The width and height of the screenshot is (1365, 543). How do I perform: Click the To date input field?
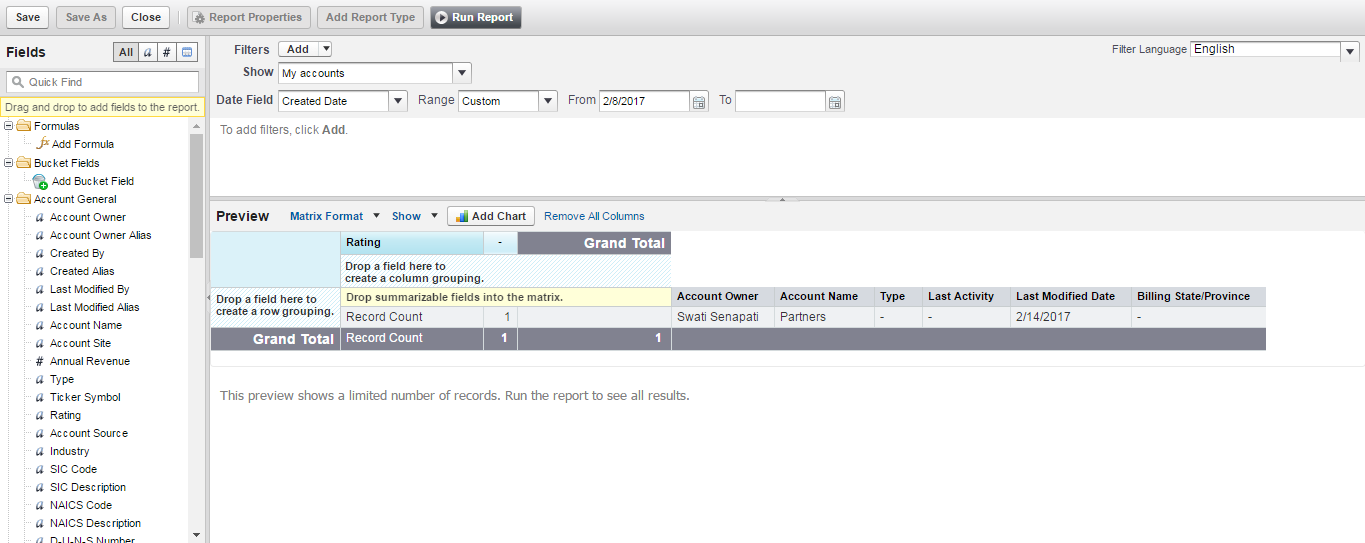click(x=781, y=101)
